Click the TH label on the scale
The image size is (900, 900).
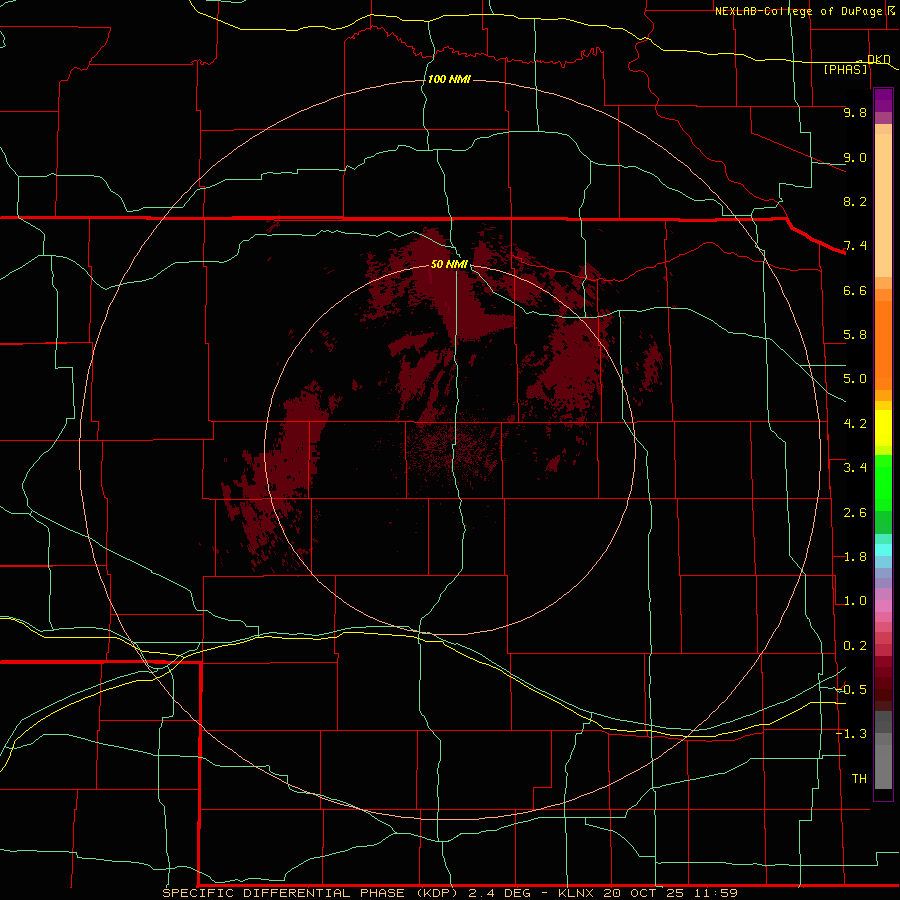click(859, 779)
